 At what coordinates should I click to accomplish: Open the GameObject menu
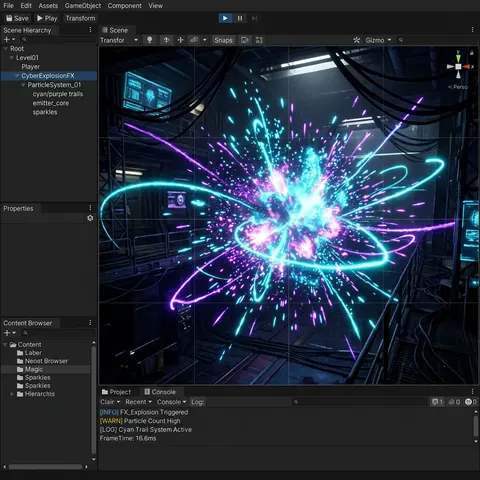(83, 6)
